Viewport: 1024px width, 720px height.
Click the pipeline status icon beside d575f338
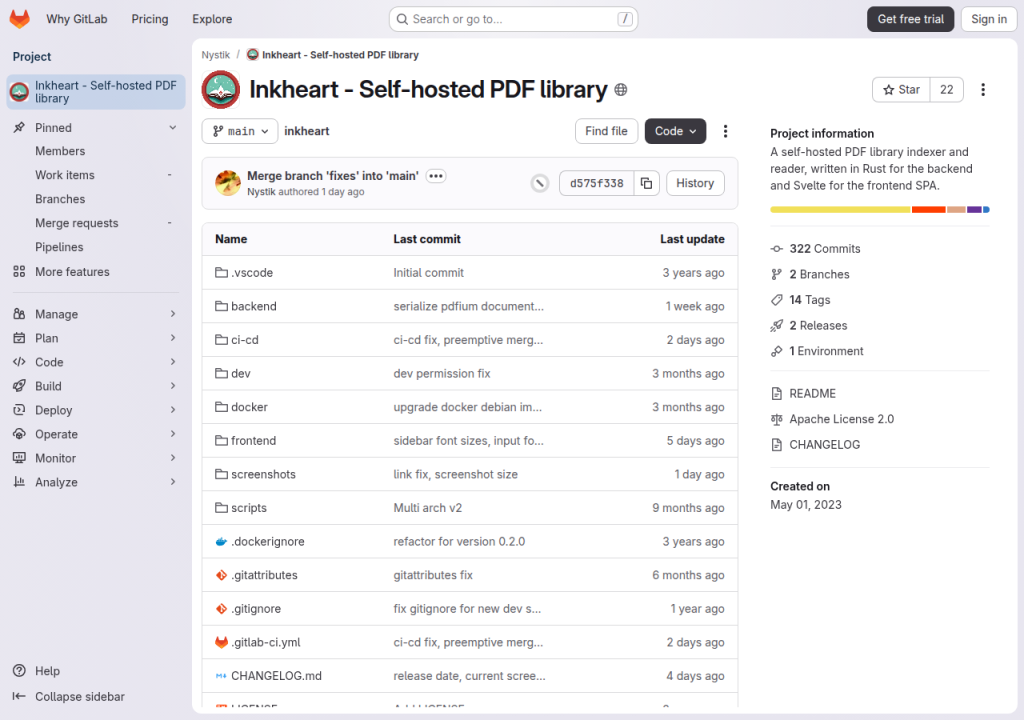(539, 184)
